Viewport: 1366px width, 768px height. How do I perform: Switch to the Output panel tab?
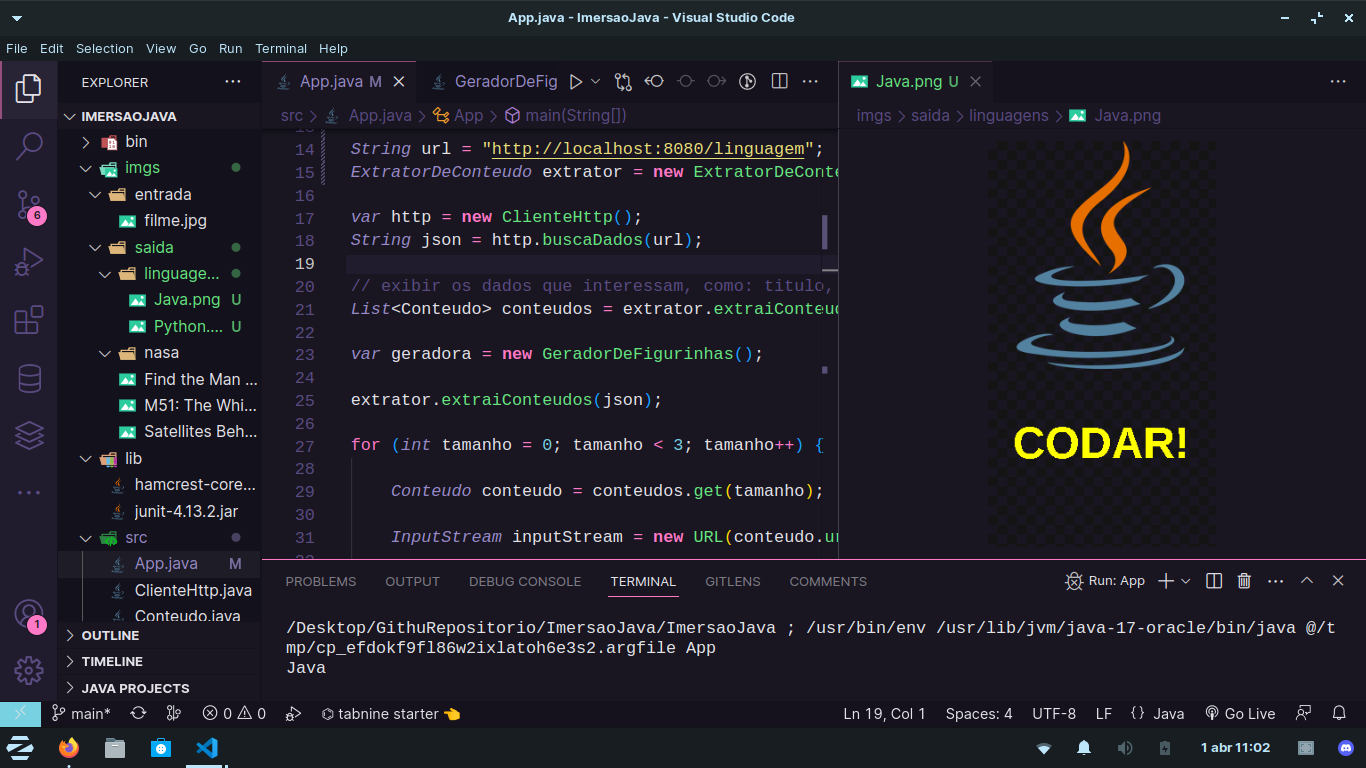coord(411,581)
